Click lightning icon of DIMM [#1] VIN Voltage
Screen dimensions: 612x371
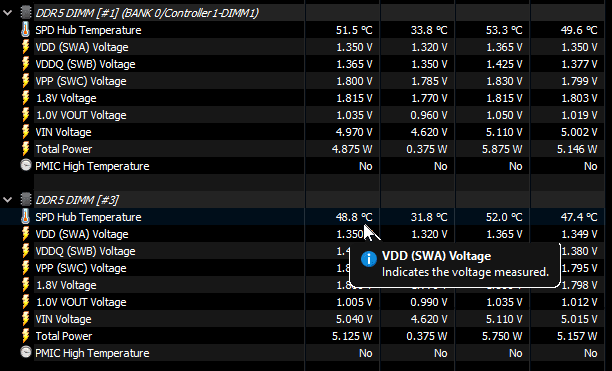click(25, 132)
